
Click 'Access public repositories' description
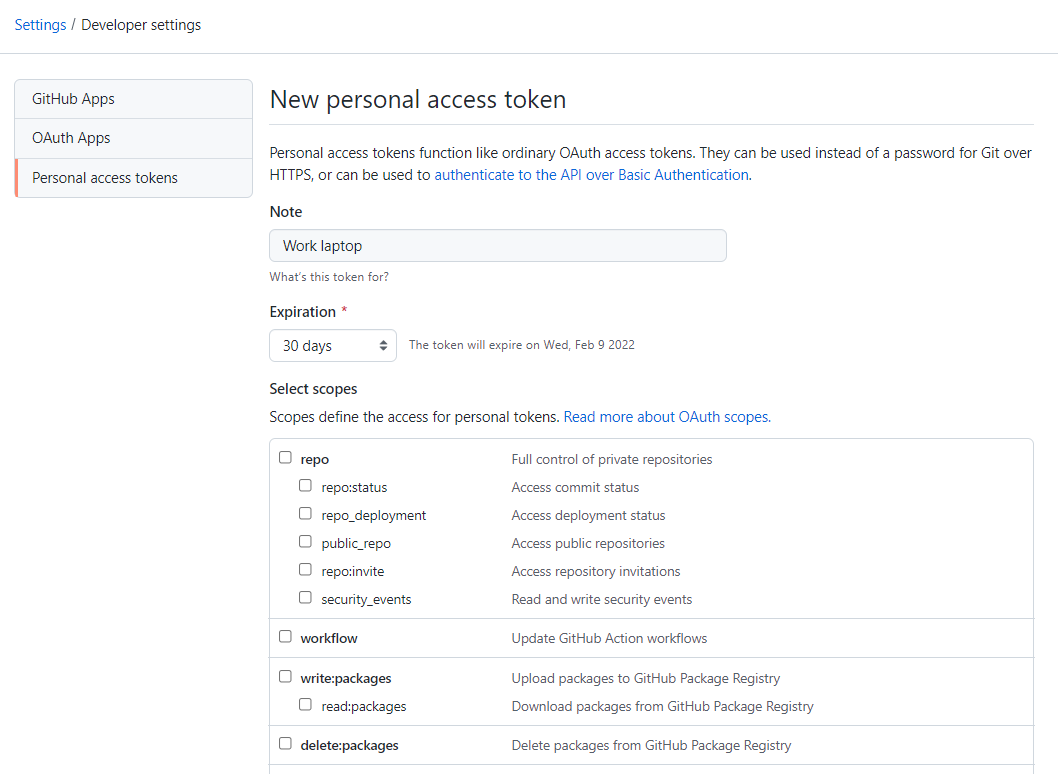tap(588, 543)
